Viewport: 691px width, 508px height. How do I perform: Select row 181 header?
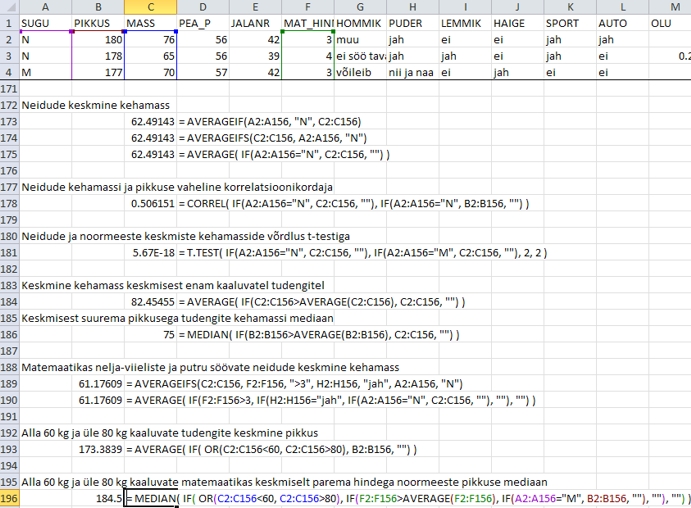pos(10,253)
